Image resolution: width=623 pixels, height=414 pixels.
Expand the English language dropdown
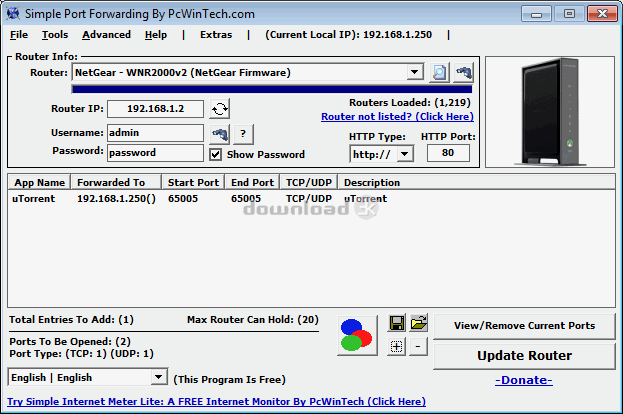(159, 377)
